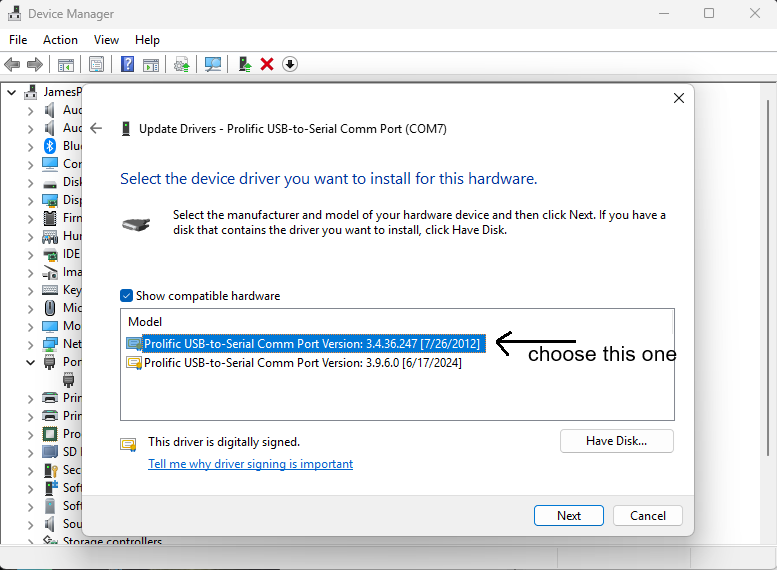Expand the Display adapters tree category

pyautogui.click(x=31, y=201)
